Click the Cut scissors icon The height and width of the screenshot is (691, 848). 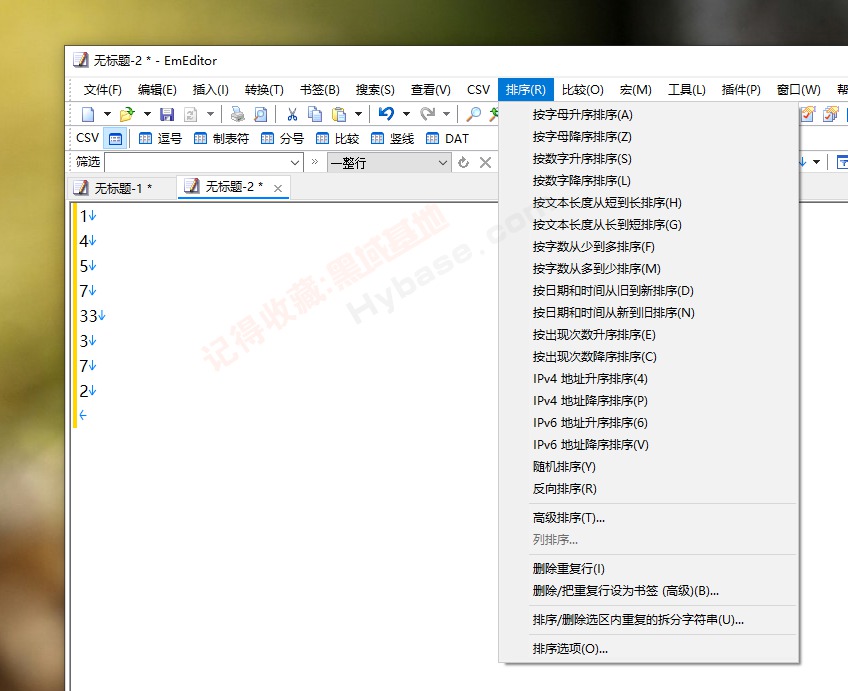pyautogui.click(x=292, y=114)
